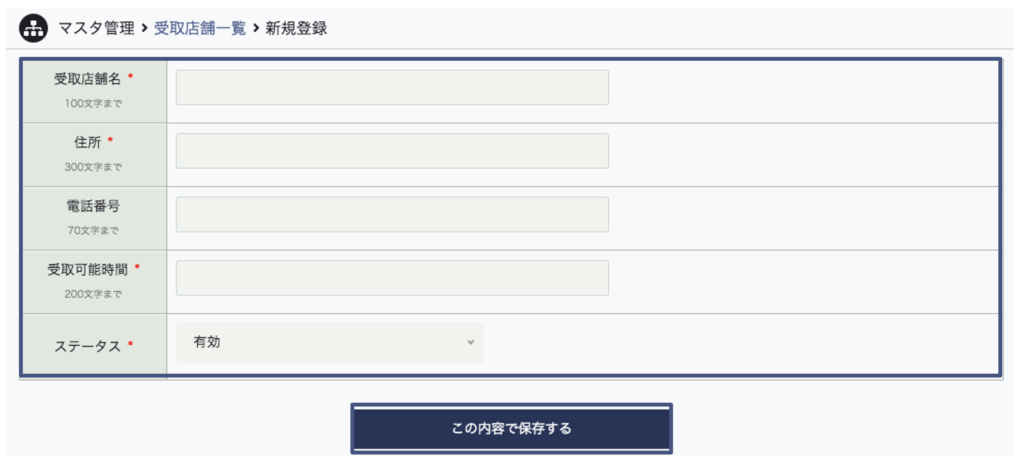Viewport: 1024px width, 464px height.
Task: Click the 住所 field label
Action: (x=88, y=142)
